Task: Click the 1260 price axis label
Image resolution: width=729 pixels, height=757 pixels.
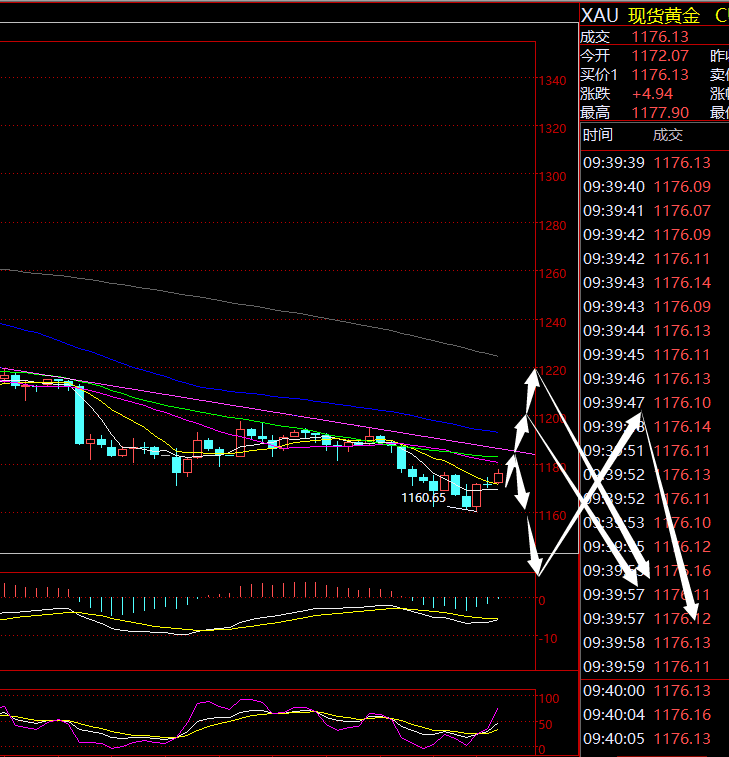Action: click(x=552, y=274)
